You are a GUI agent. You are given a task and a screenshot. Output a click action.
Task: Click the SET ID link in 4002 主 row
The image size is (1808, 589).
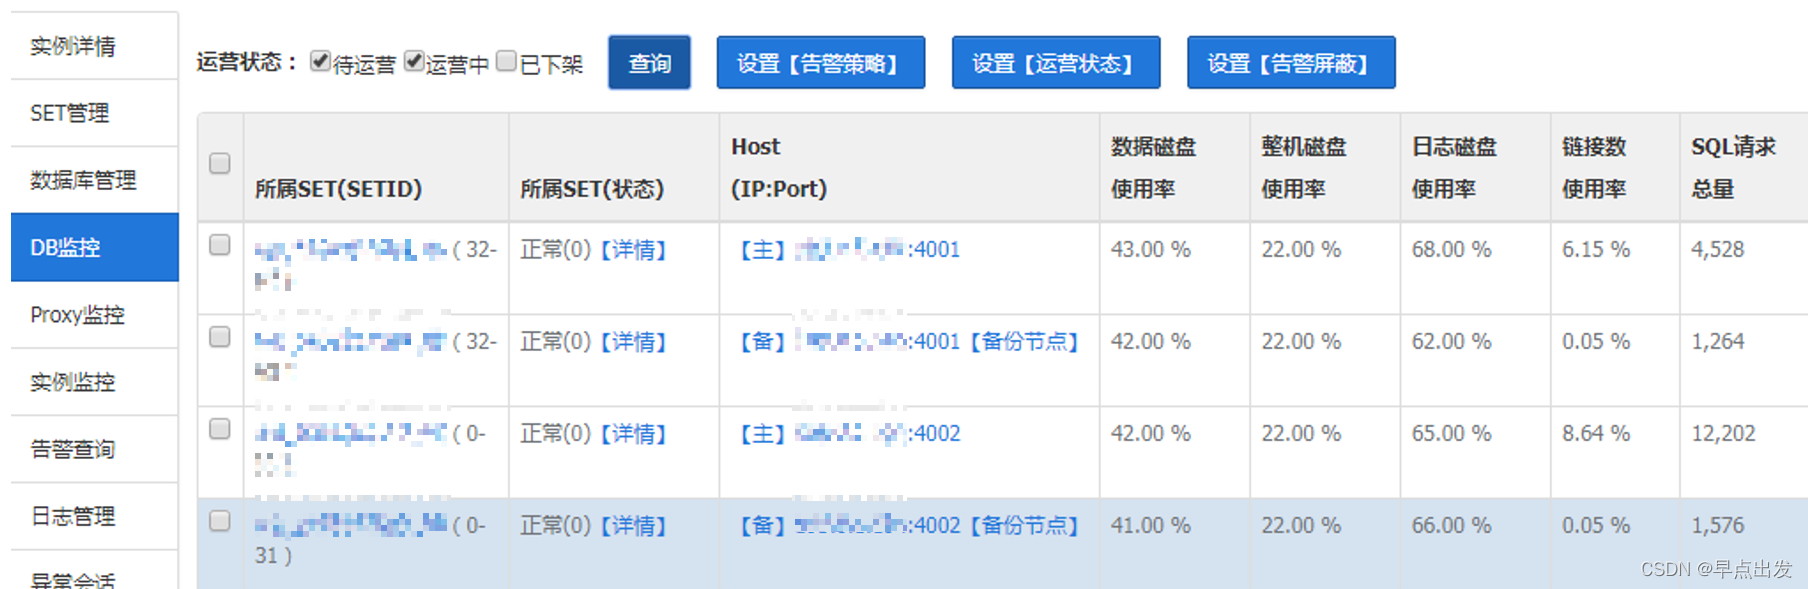coord(350,434)
